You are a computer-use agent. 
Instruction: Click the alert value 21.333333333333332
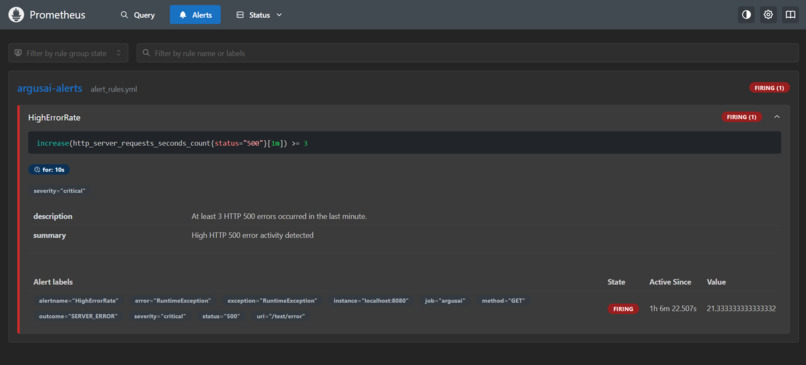[741, 308]
